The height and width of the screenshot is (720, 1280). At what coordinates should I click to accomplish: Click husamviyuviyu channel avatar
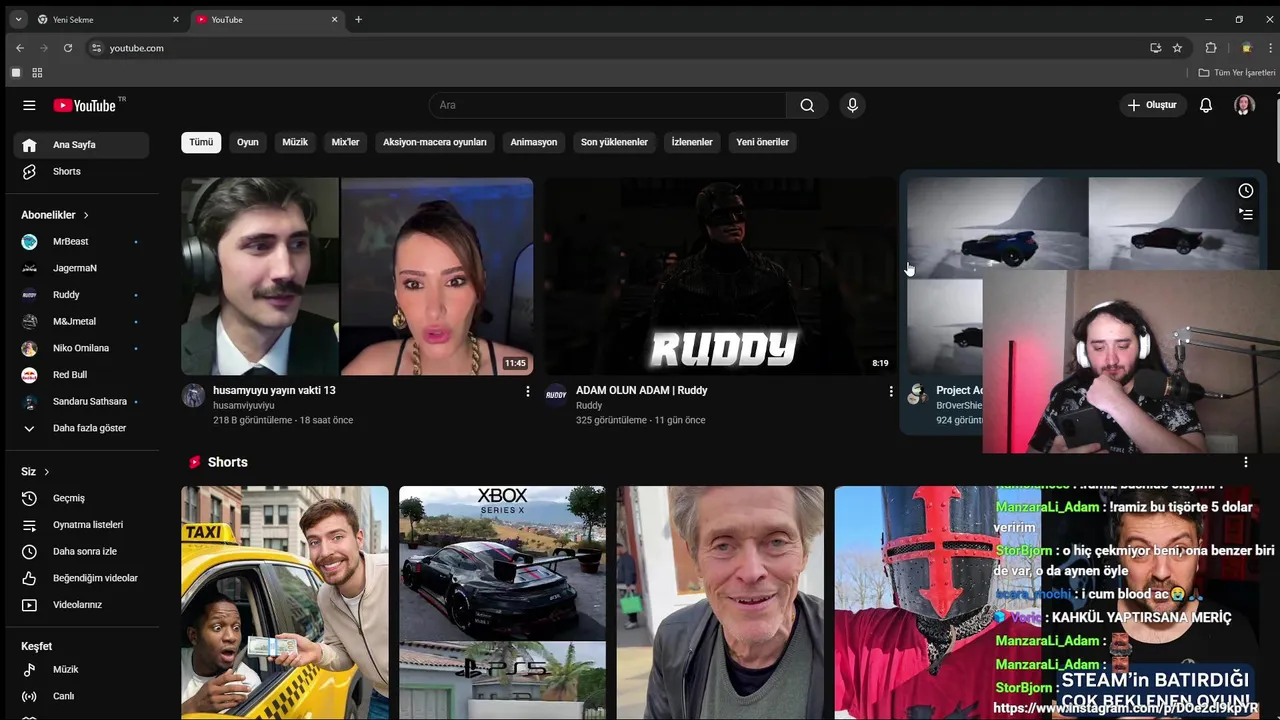click(x=193, y=395)
